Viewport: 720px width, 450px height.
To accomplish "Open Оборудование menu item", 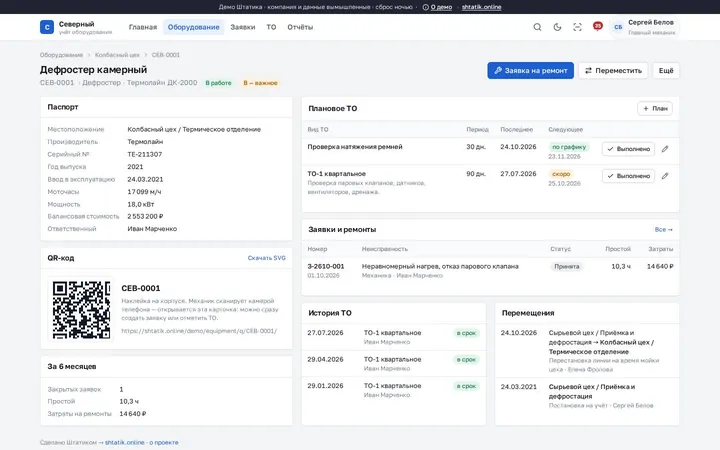I will click(x=193, y=27).
